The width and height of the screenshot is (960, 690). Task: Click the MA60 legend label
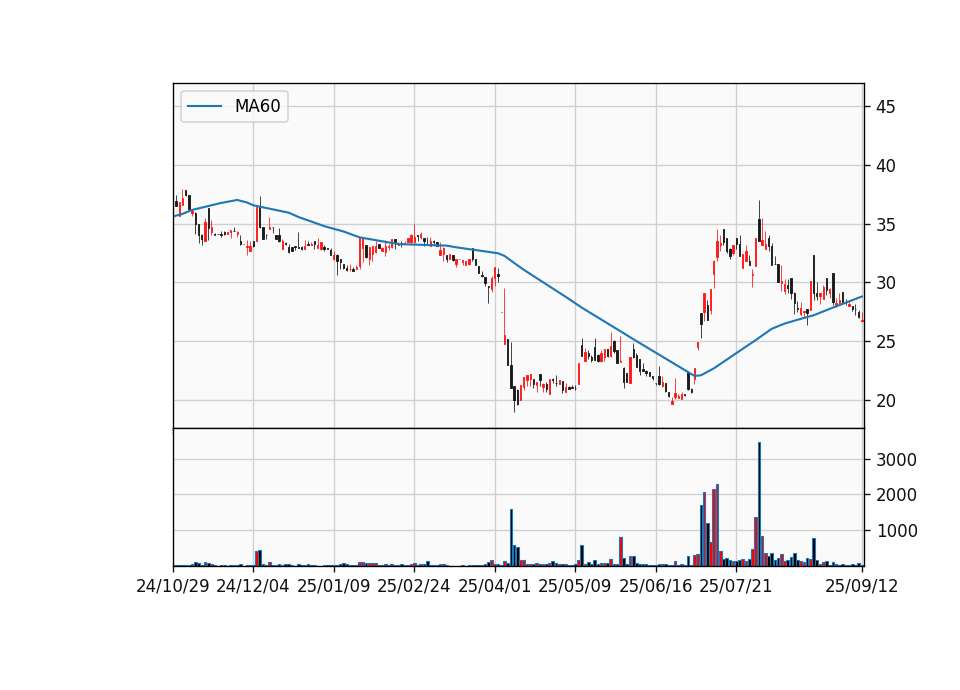point(257,107)
